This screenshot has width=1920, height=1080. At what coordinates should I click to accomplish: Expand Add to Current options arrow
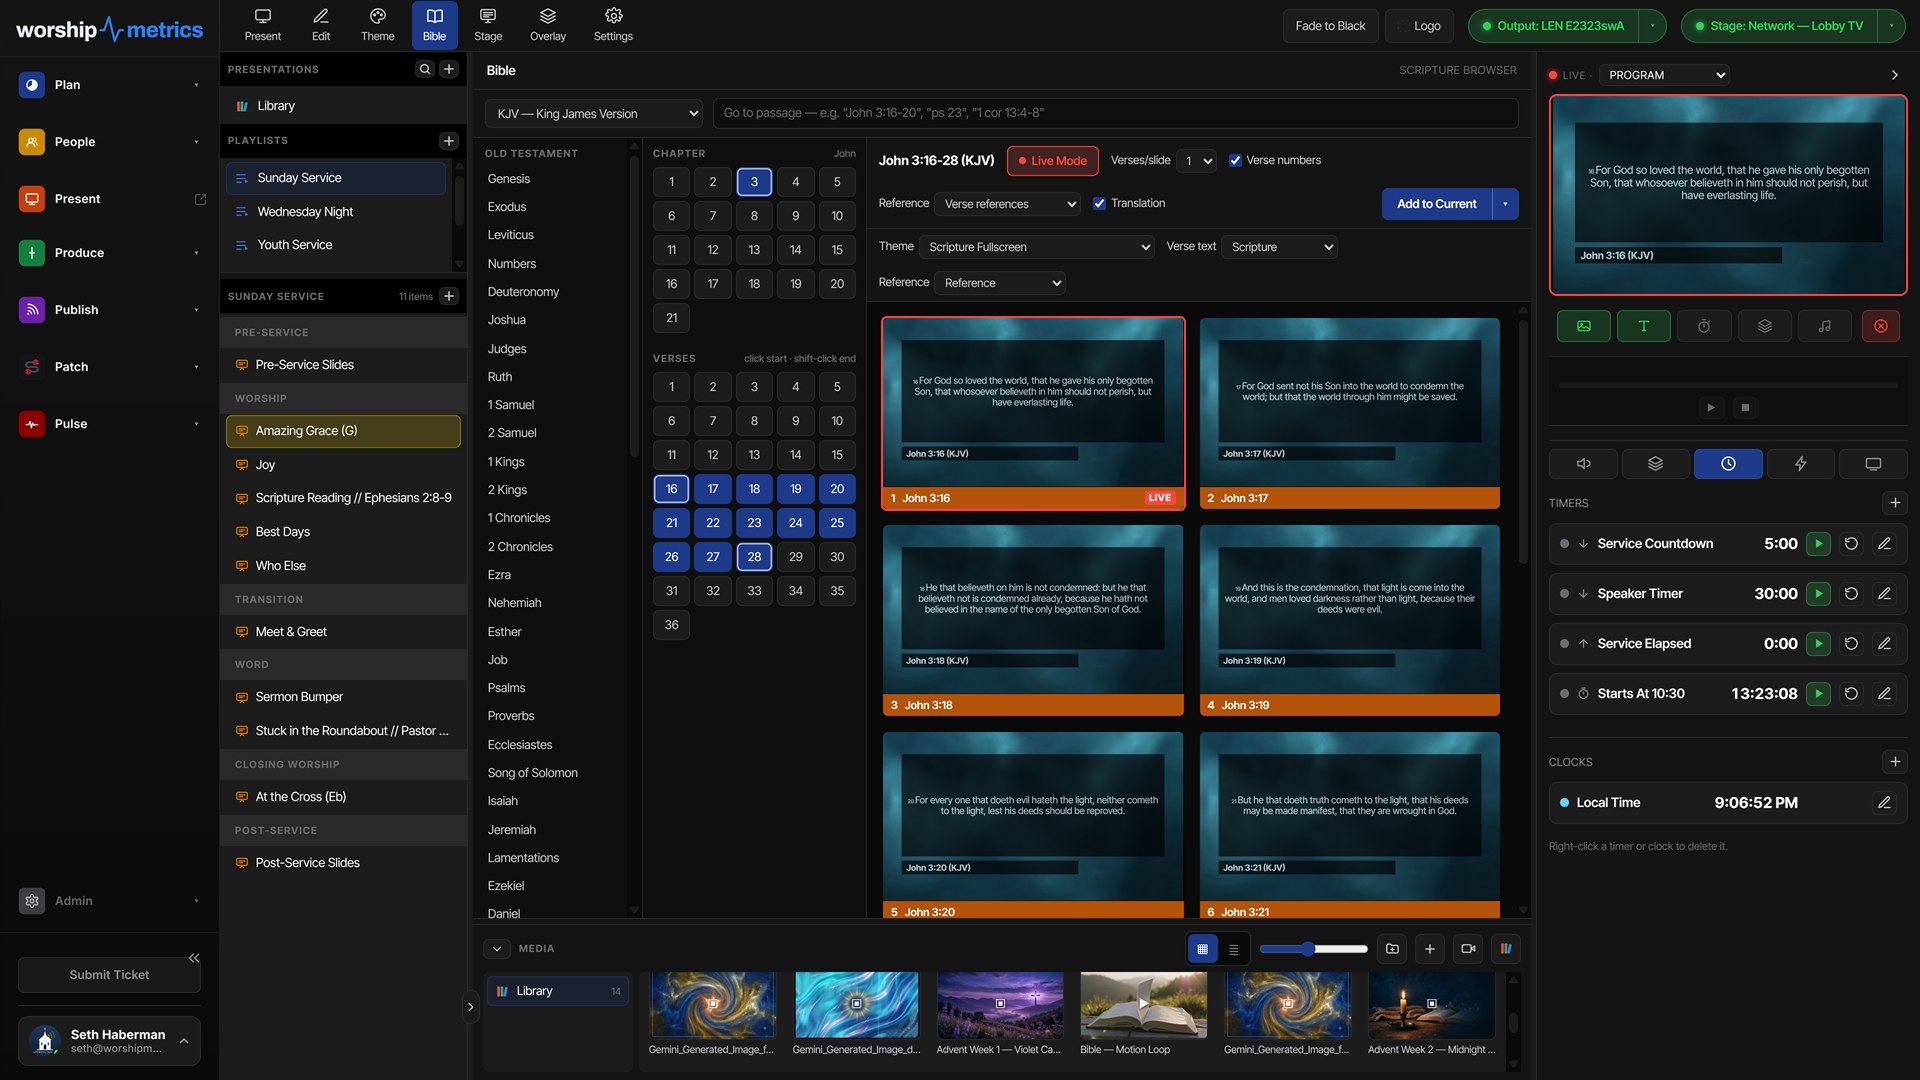[x=1505, y=204]
